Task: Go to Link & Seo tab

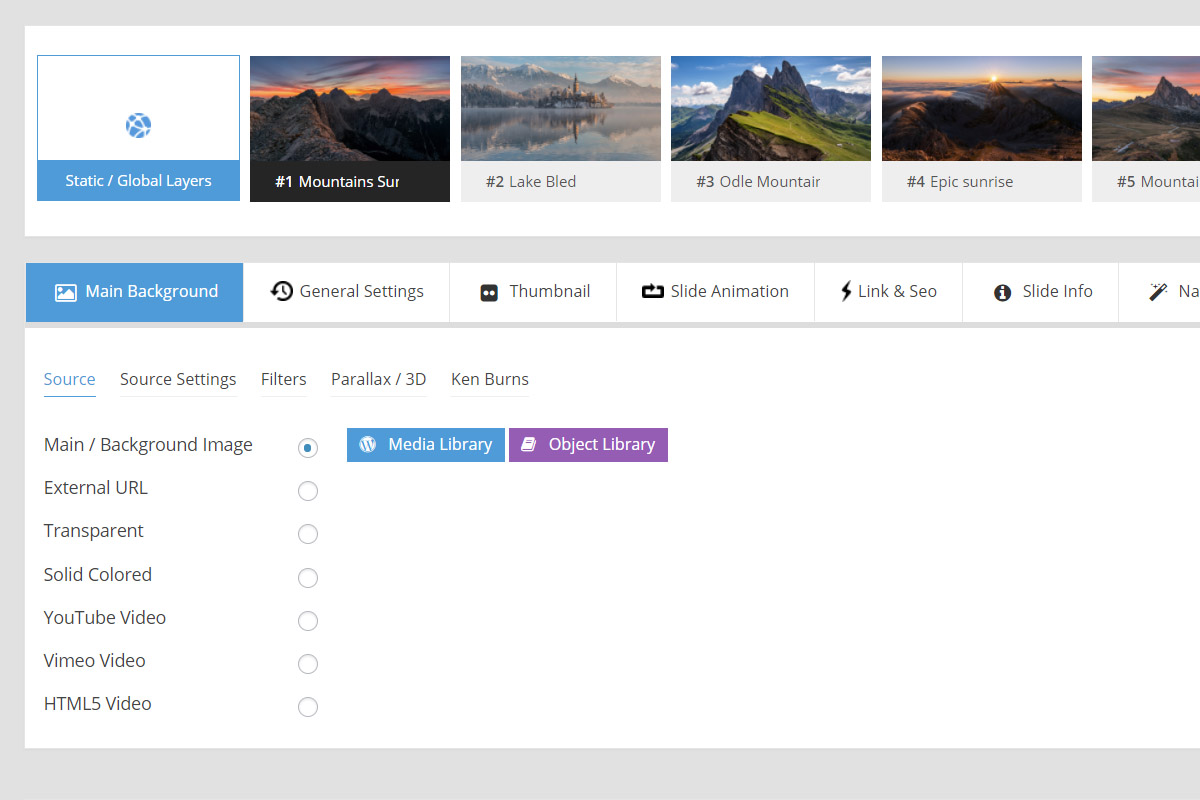Action: click(x=888, y=292)
